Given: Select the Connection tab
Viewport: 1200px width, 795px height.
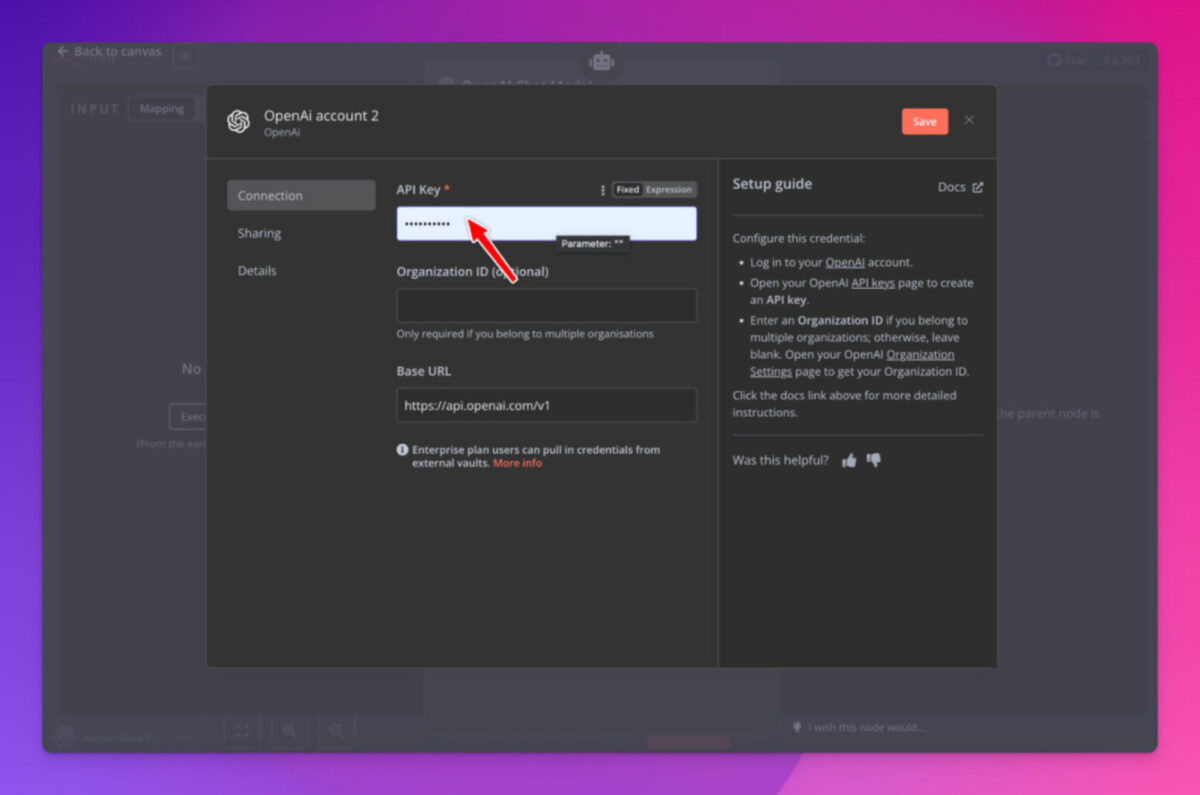Looking at the screenshot, I should coord(301,195).
